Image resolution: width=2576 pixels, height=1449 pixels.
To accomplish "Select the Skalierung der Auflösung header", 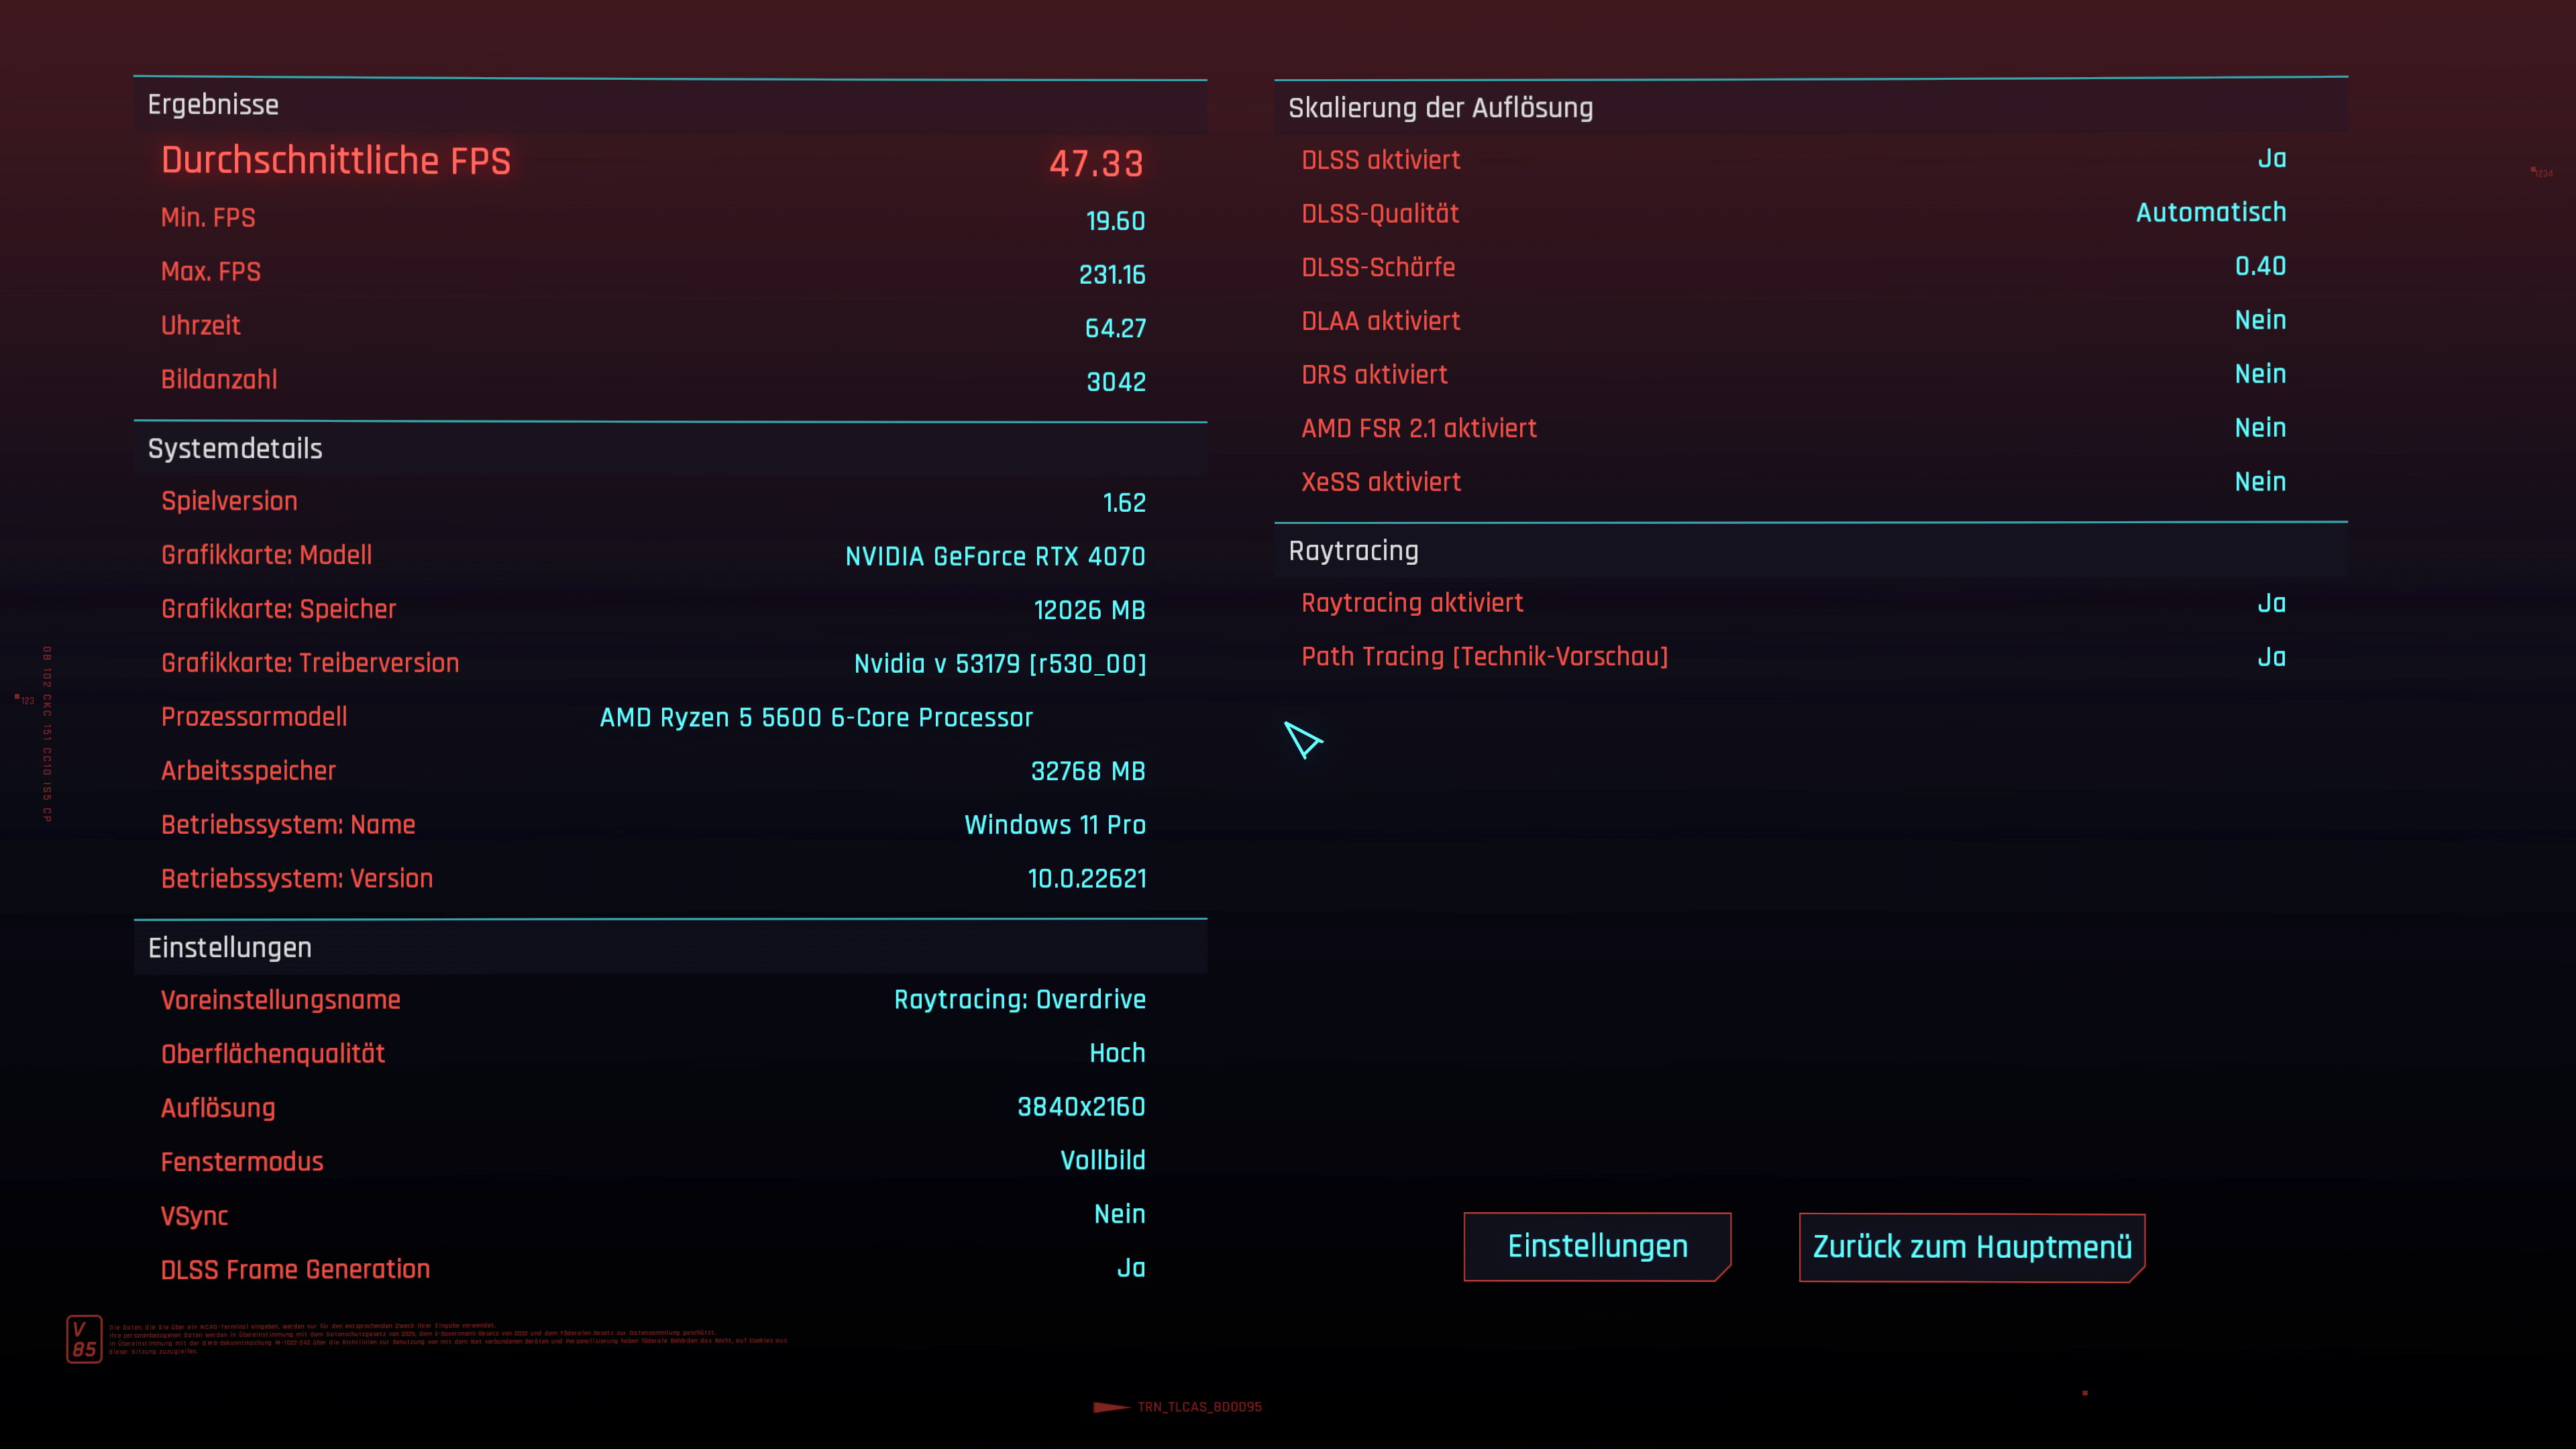I will 1440,108.
